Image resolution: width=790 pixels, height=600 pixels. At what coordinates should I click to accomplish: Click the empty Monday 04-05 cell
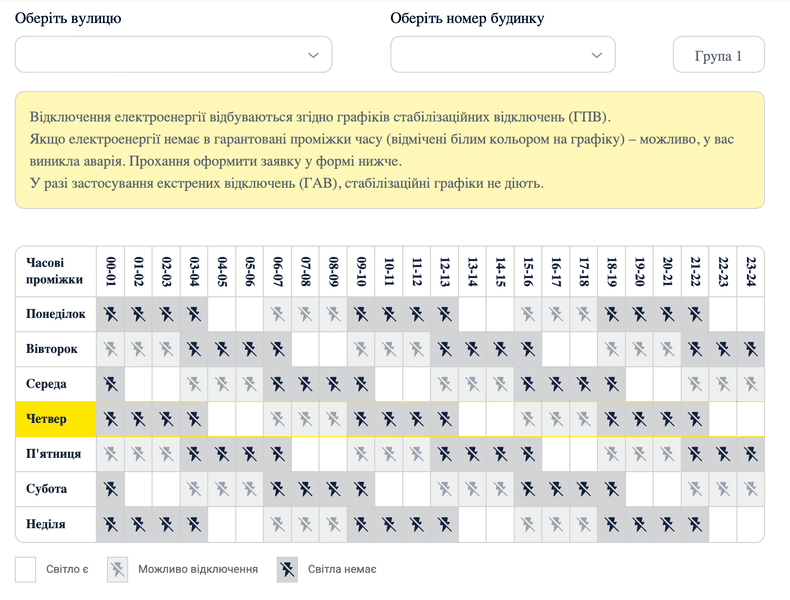click(x=222, y=314)
